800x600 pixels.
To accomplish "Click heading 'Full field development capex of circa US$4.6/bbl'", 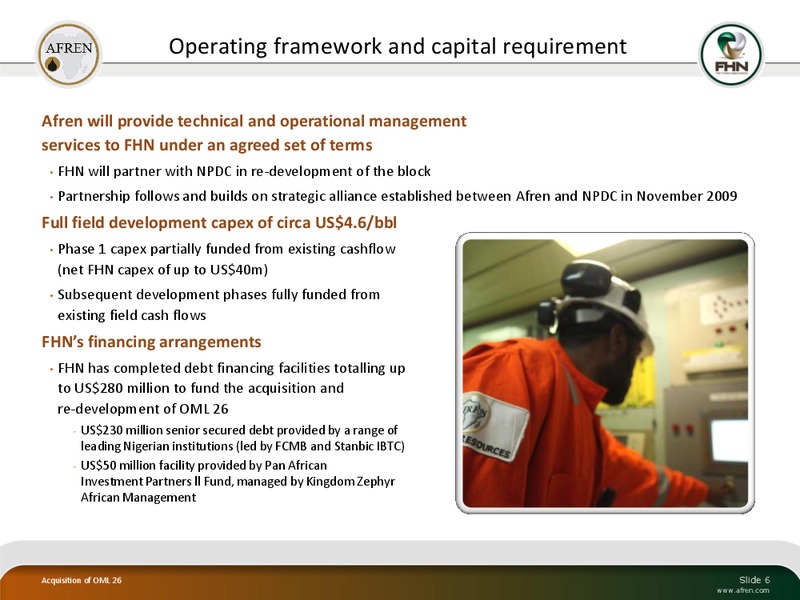I will coord(219,223).
